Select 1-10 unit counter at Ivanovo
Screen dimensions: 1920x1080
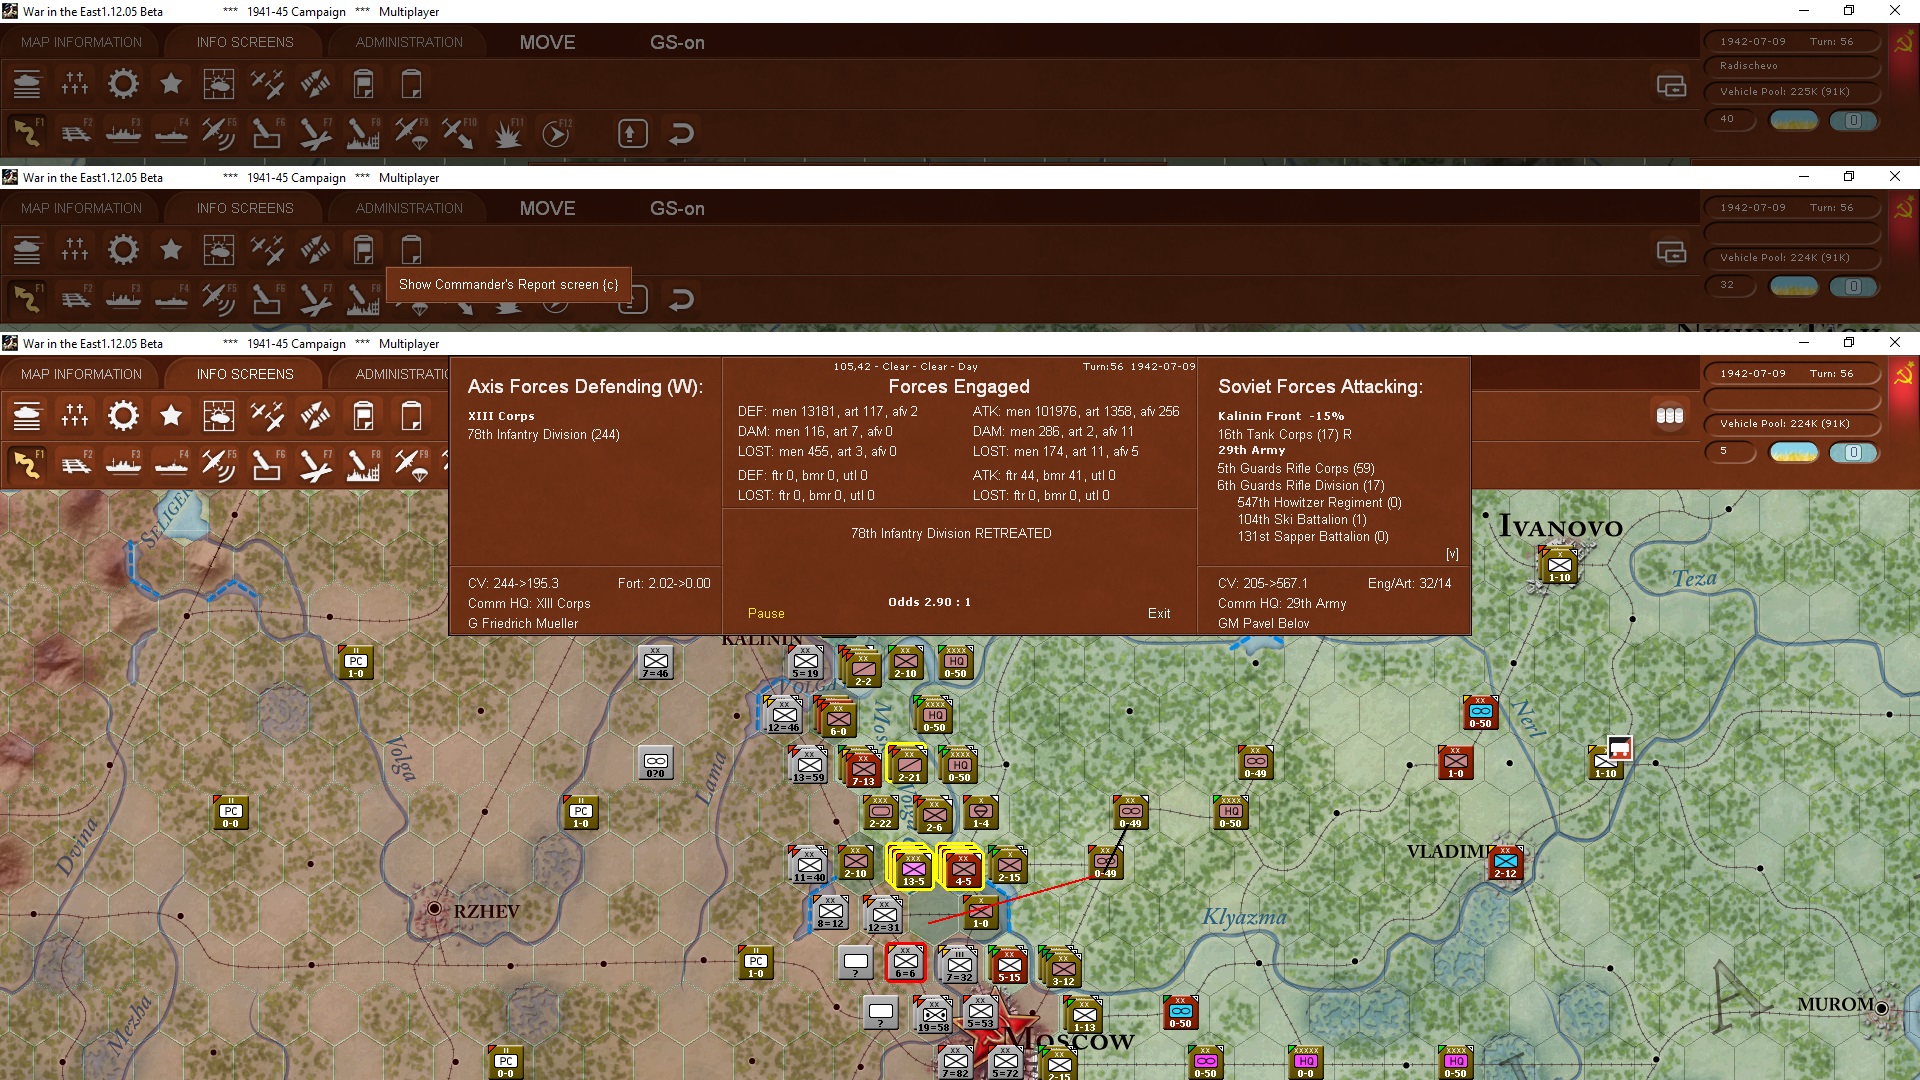1559,566
